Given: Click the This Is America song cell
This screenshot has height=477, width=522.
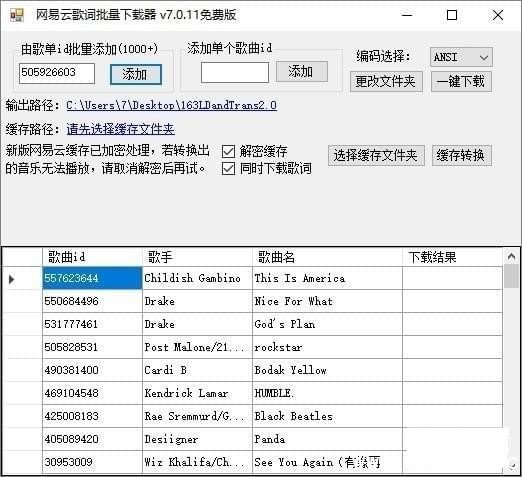Looking at the screenshot, I should click(327, 278).
